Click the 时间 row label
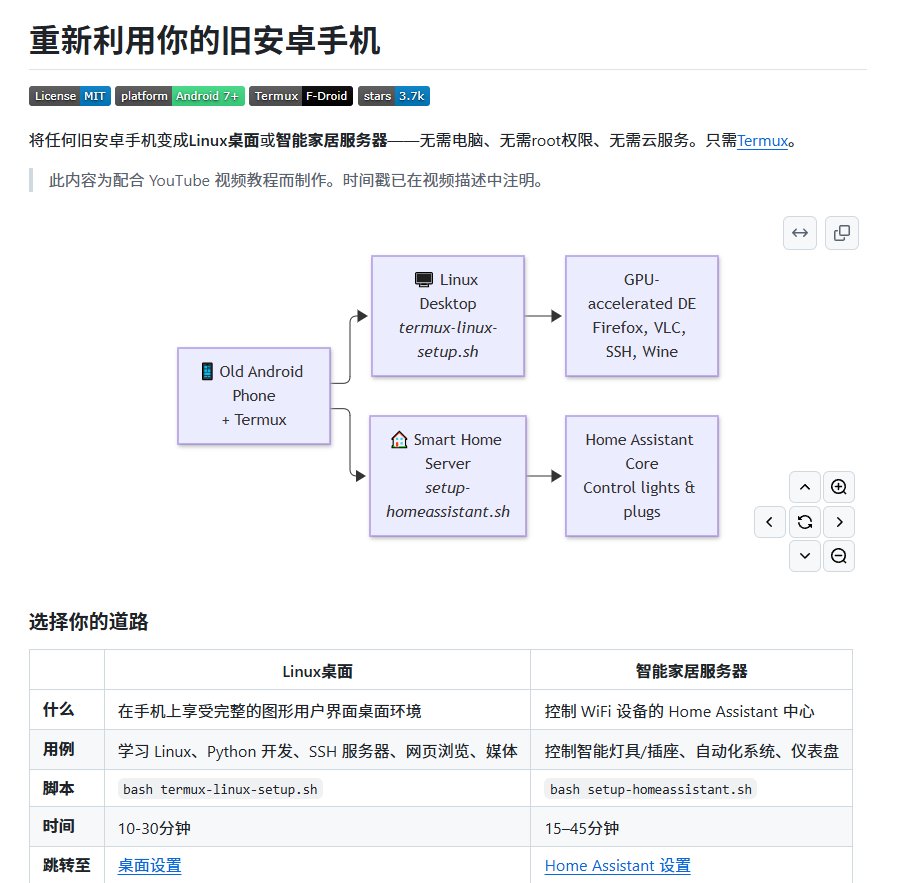The width and height of the screenshot is (897, 883). tap(58, 826)
